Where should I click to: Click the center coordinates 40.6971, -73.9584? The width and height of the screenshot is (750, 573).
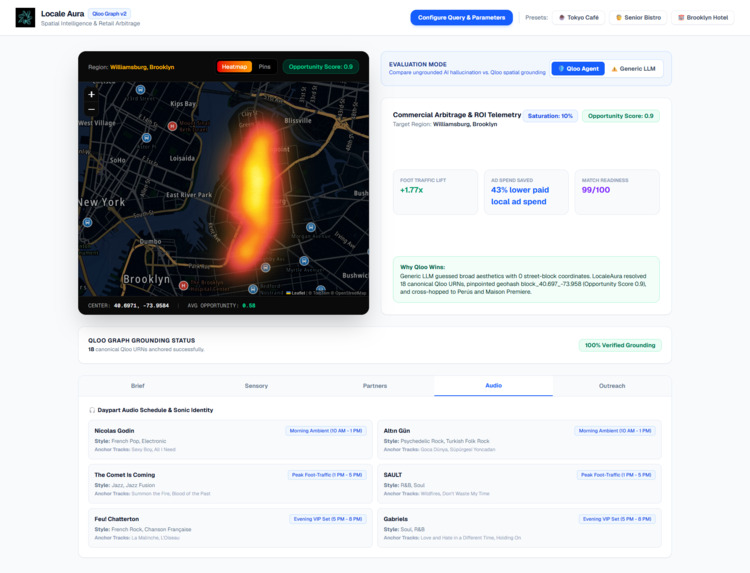(x=141, y=306)
